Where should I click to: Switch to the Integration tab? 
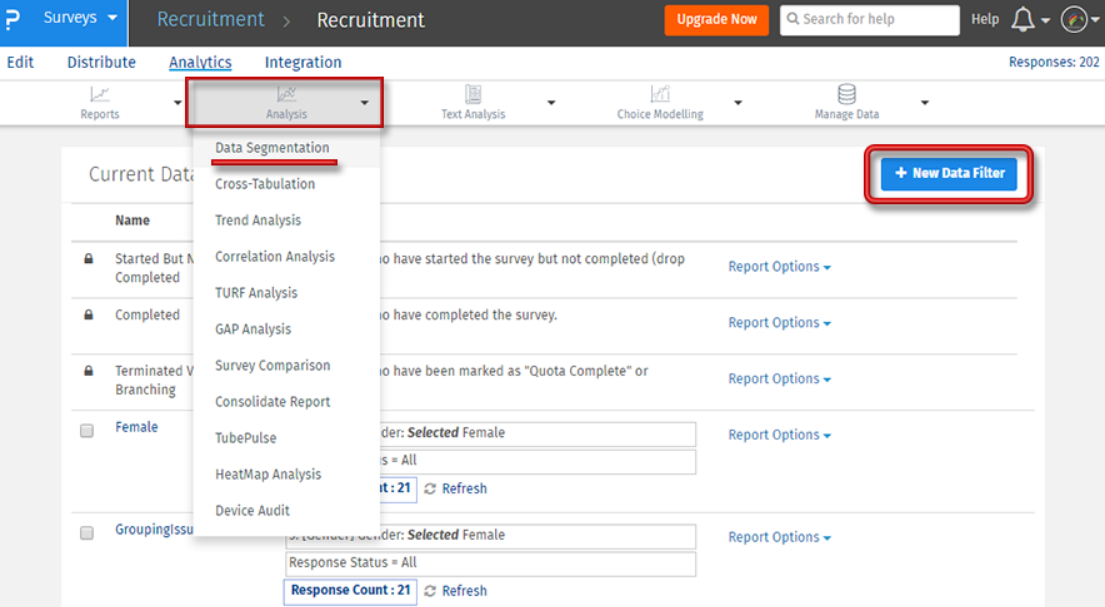click(303, 62)
